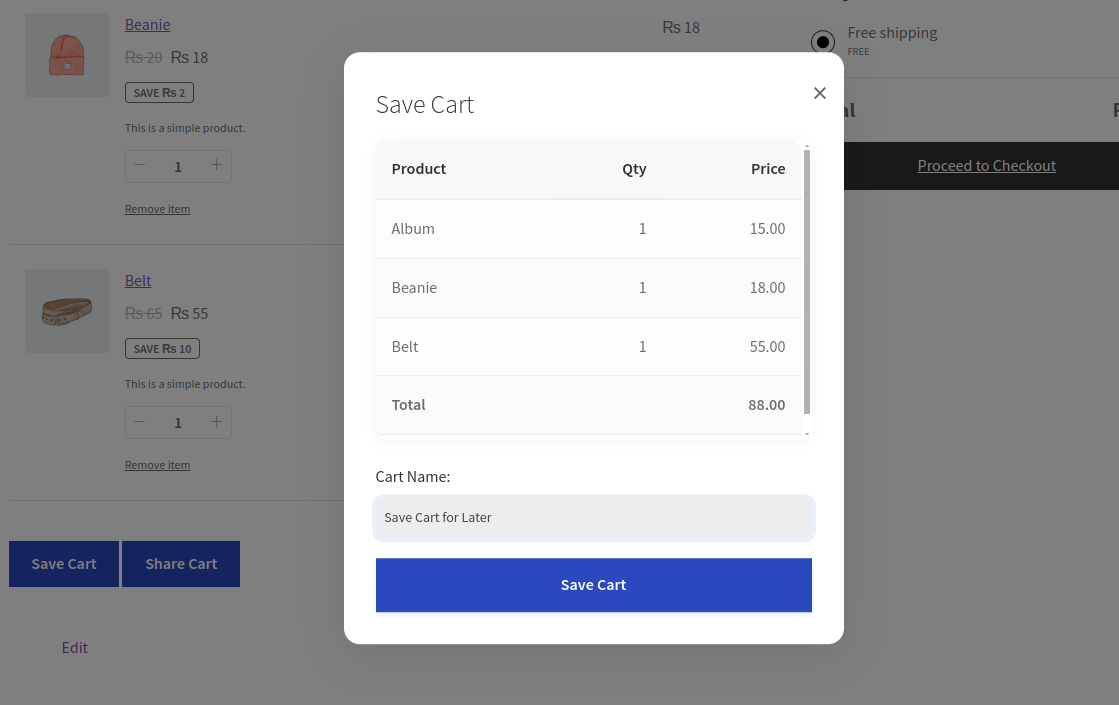Focus the Cart Name input field

[593, 517]
